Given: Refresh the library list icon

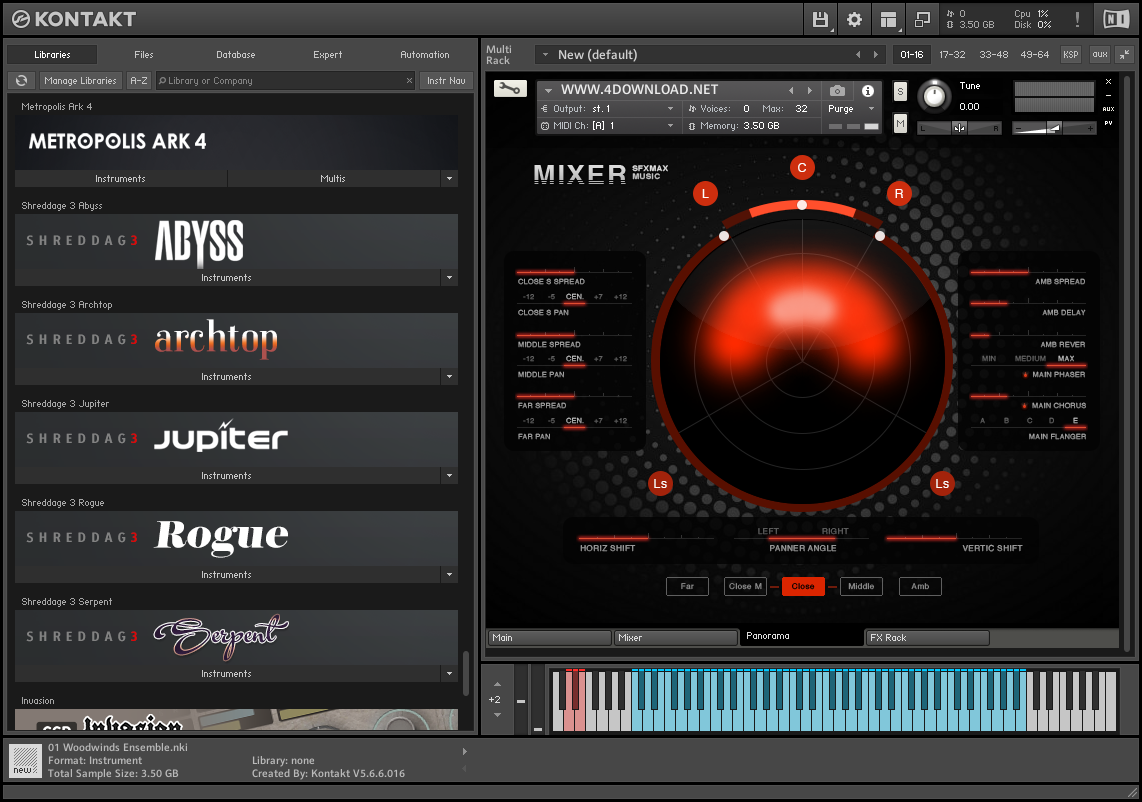Looking at the screenshot, I should point(22,81).
